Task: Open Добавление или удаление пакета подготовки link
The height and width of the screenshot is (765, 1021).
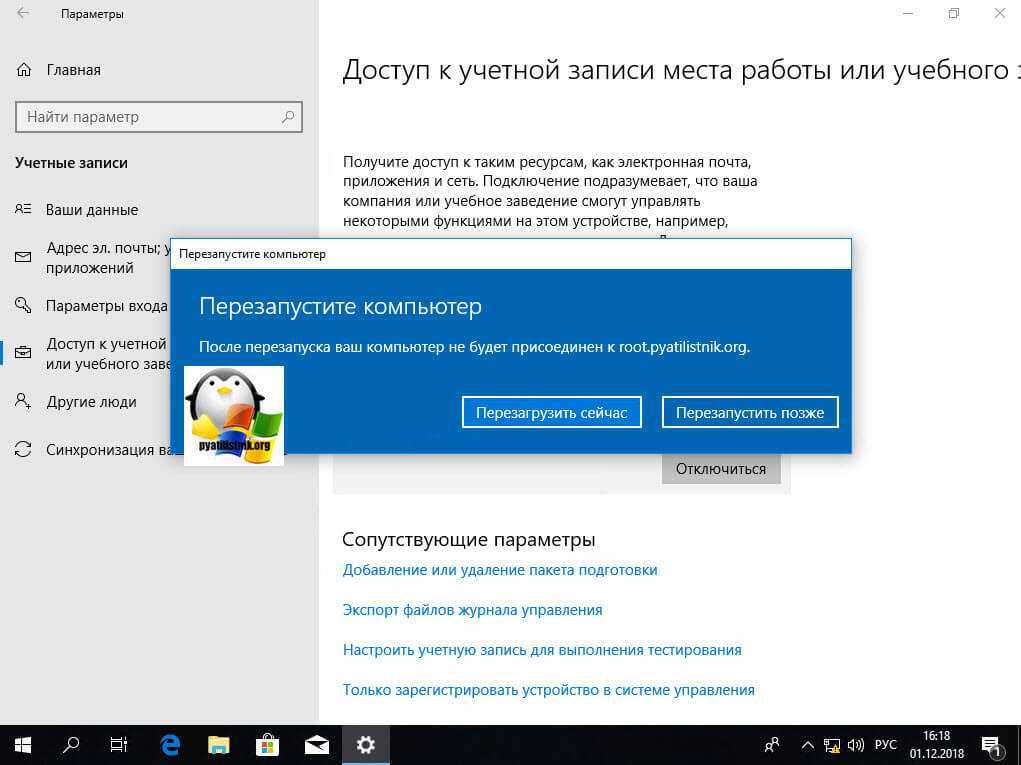Action: point(500,570)
